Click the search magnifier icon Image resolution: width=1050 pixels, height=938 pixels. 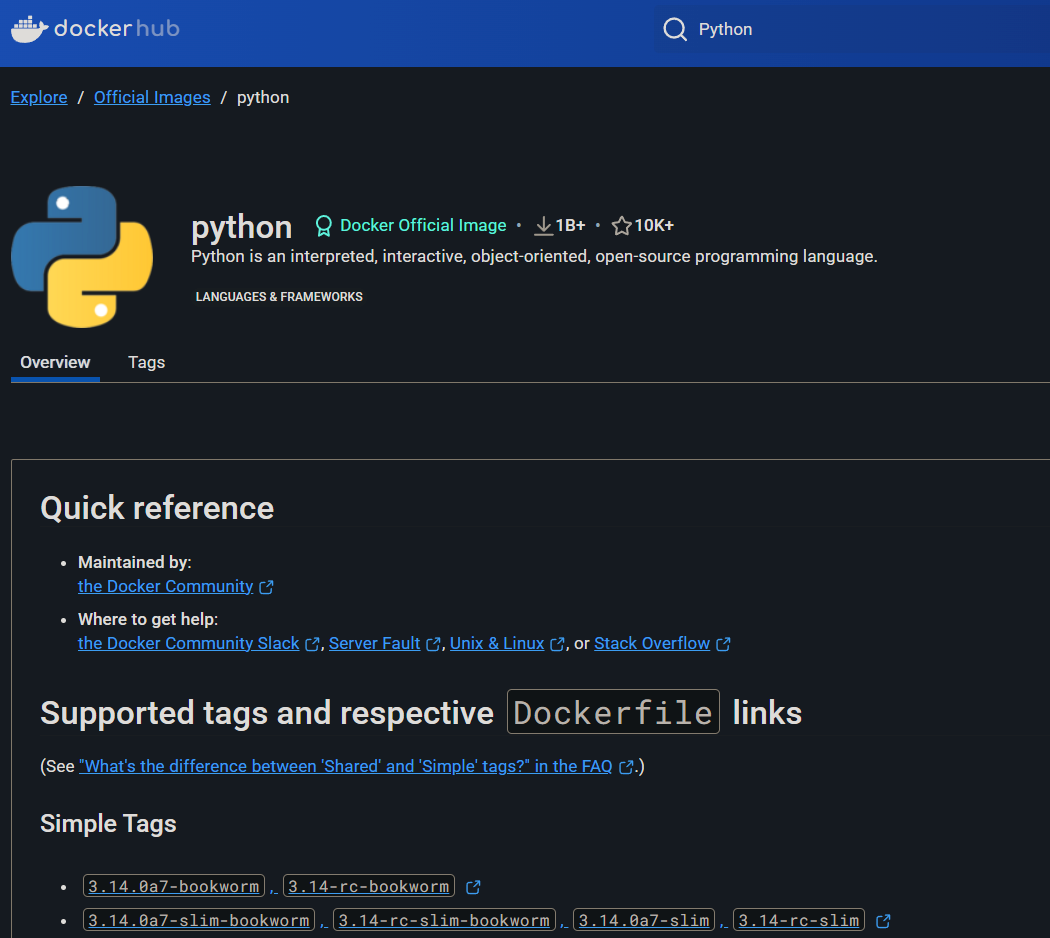point(675,29)
